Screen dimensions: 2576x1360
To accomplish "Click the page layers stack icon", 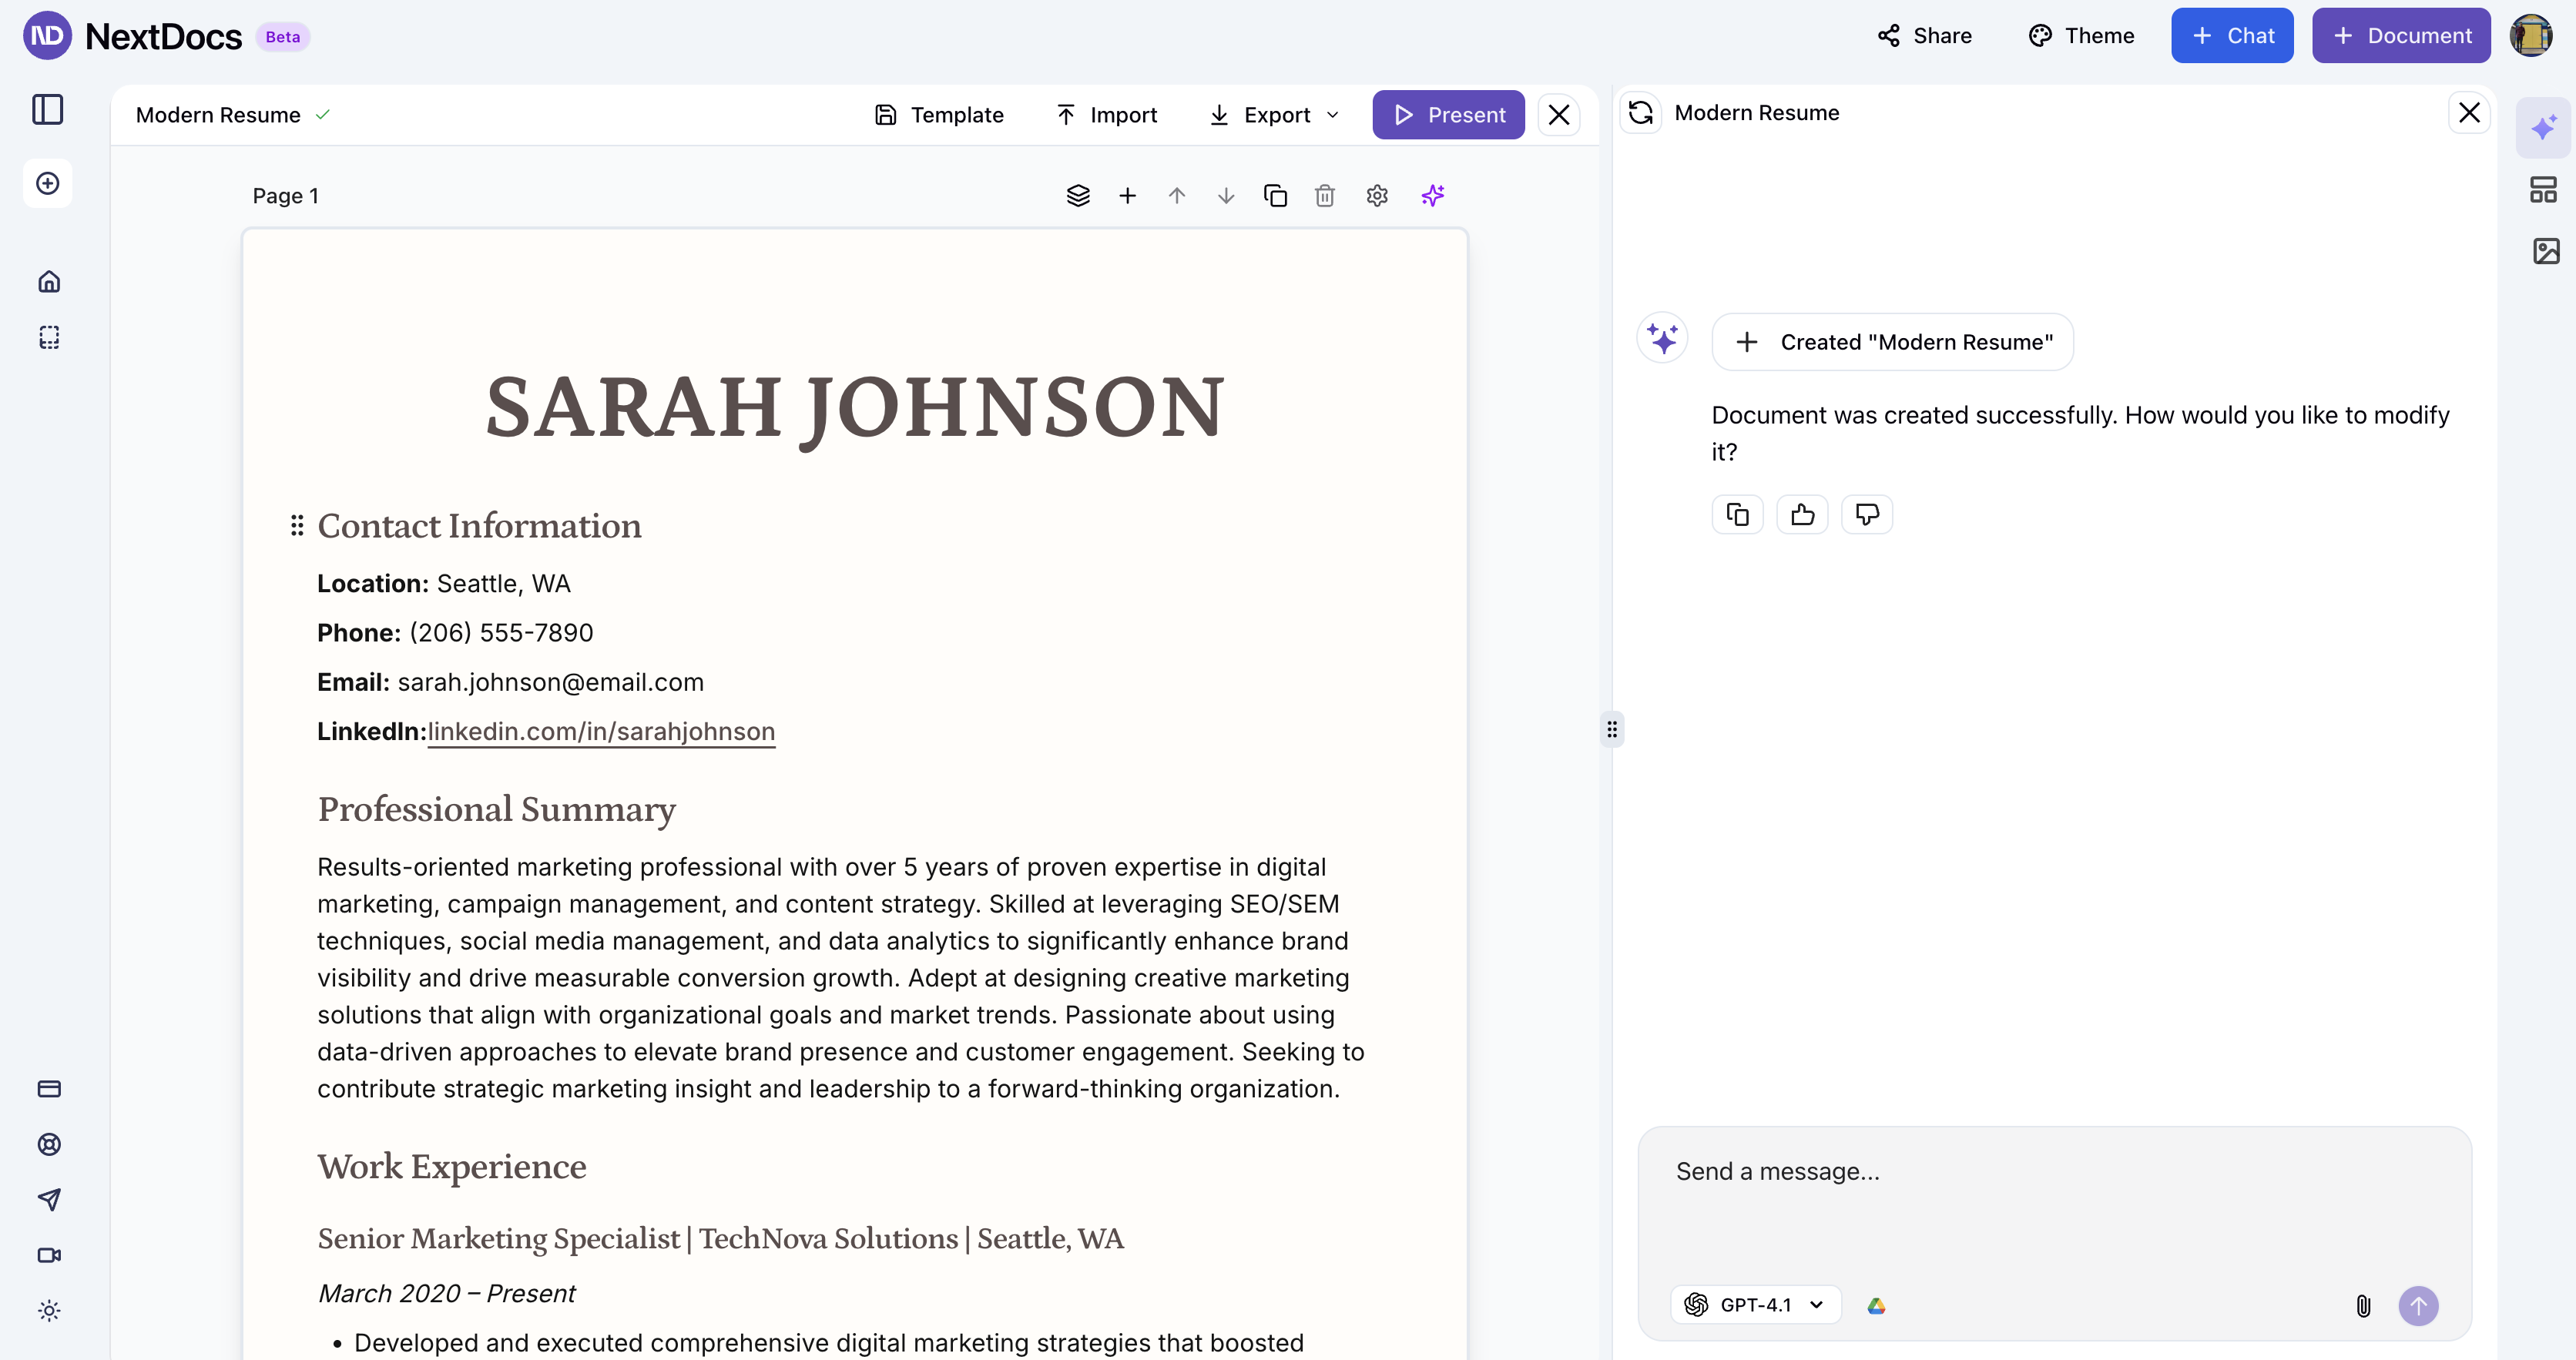I will click(1078, 196).
